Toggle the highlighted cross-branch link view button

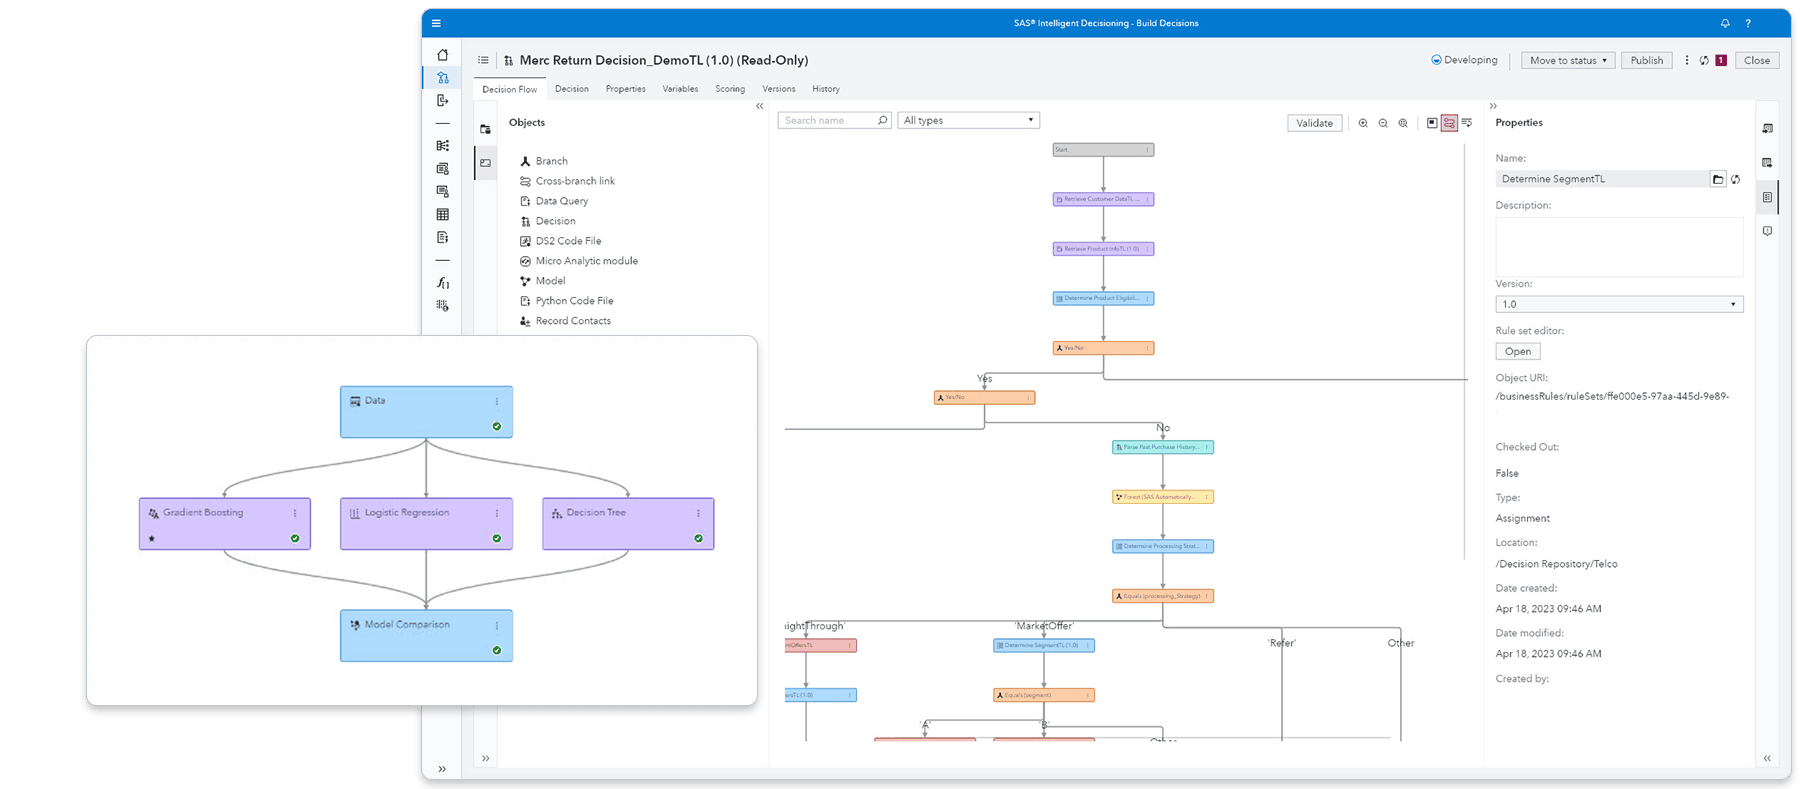click(x=1449, y=123)
